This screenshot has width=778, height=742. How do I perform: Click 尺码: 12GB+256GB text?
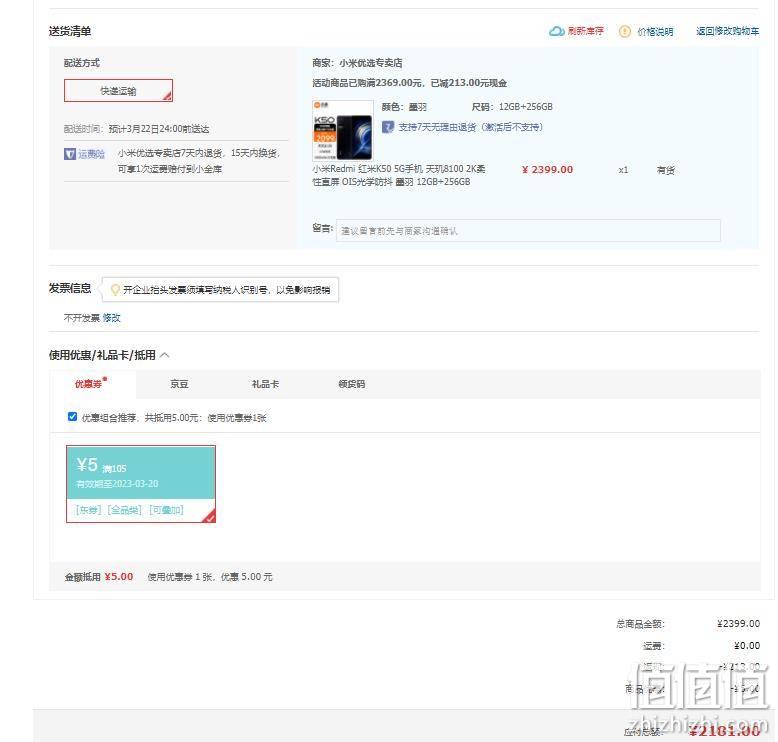tap(512, 107)
